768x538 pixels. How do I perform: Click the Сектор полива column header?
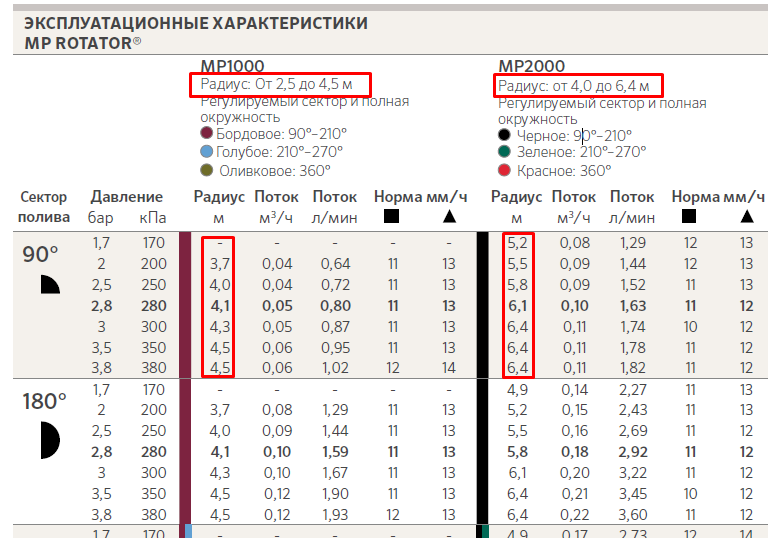click(44, 207)
